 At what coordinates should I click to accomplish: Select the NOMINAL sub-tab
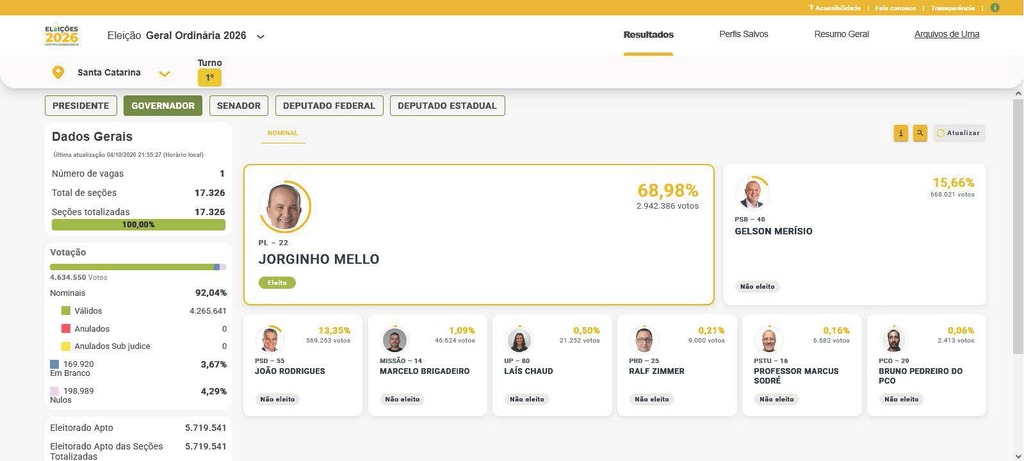283,133
